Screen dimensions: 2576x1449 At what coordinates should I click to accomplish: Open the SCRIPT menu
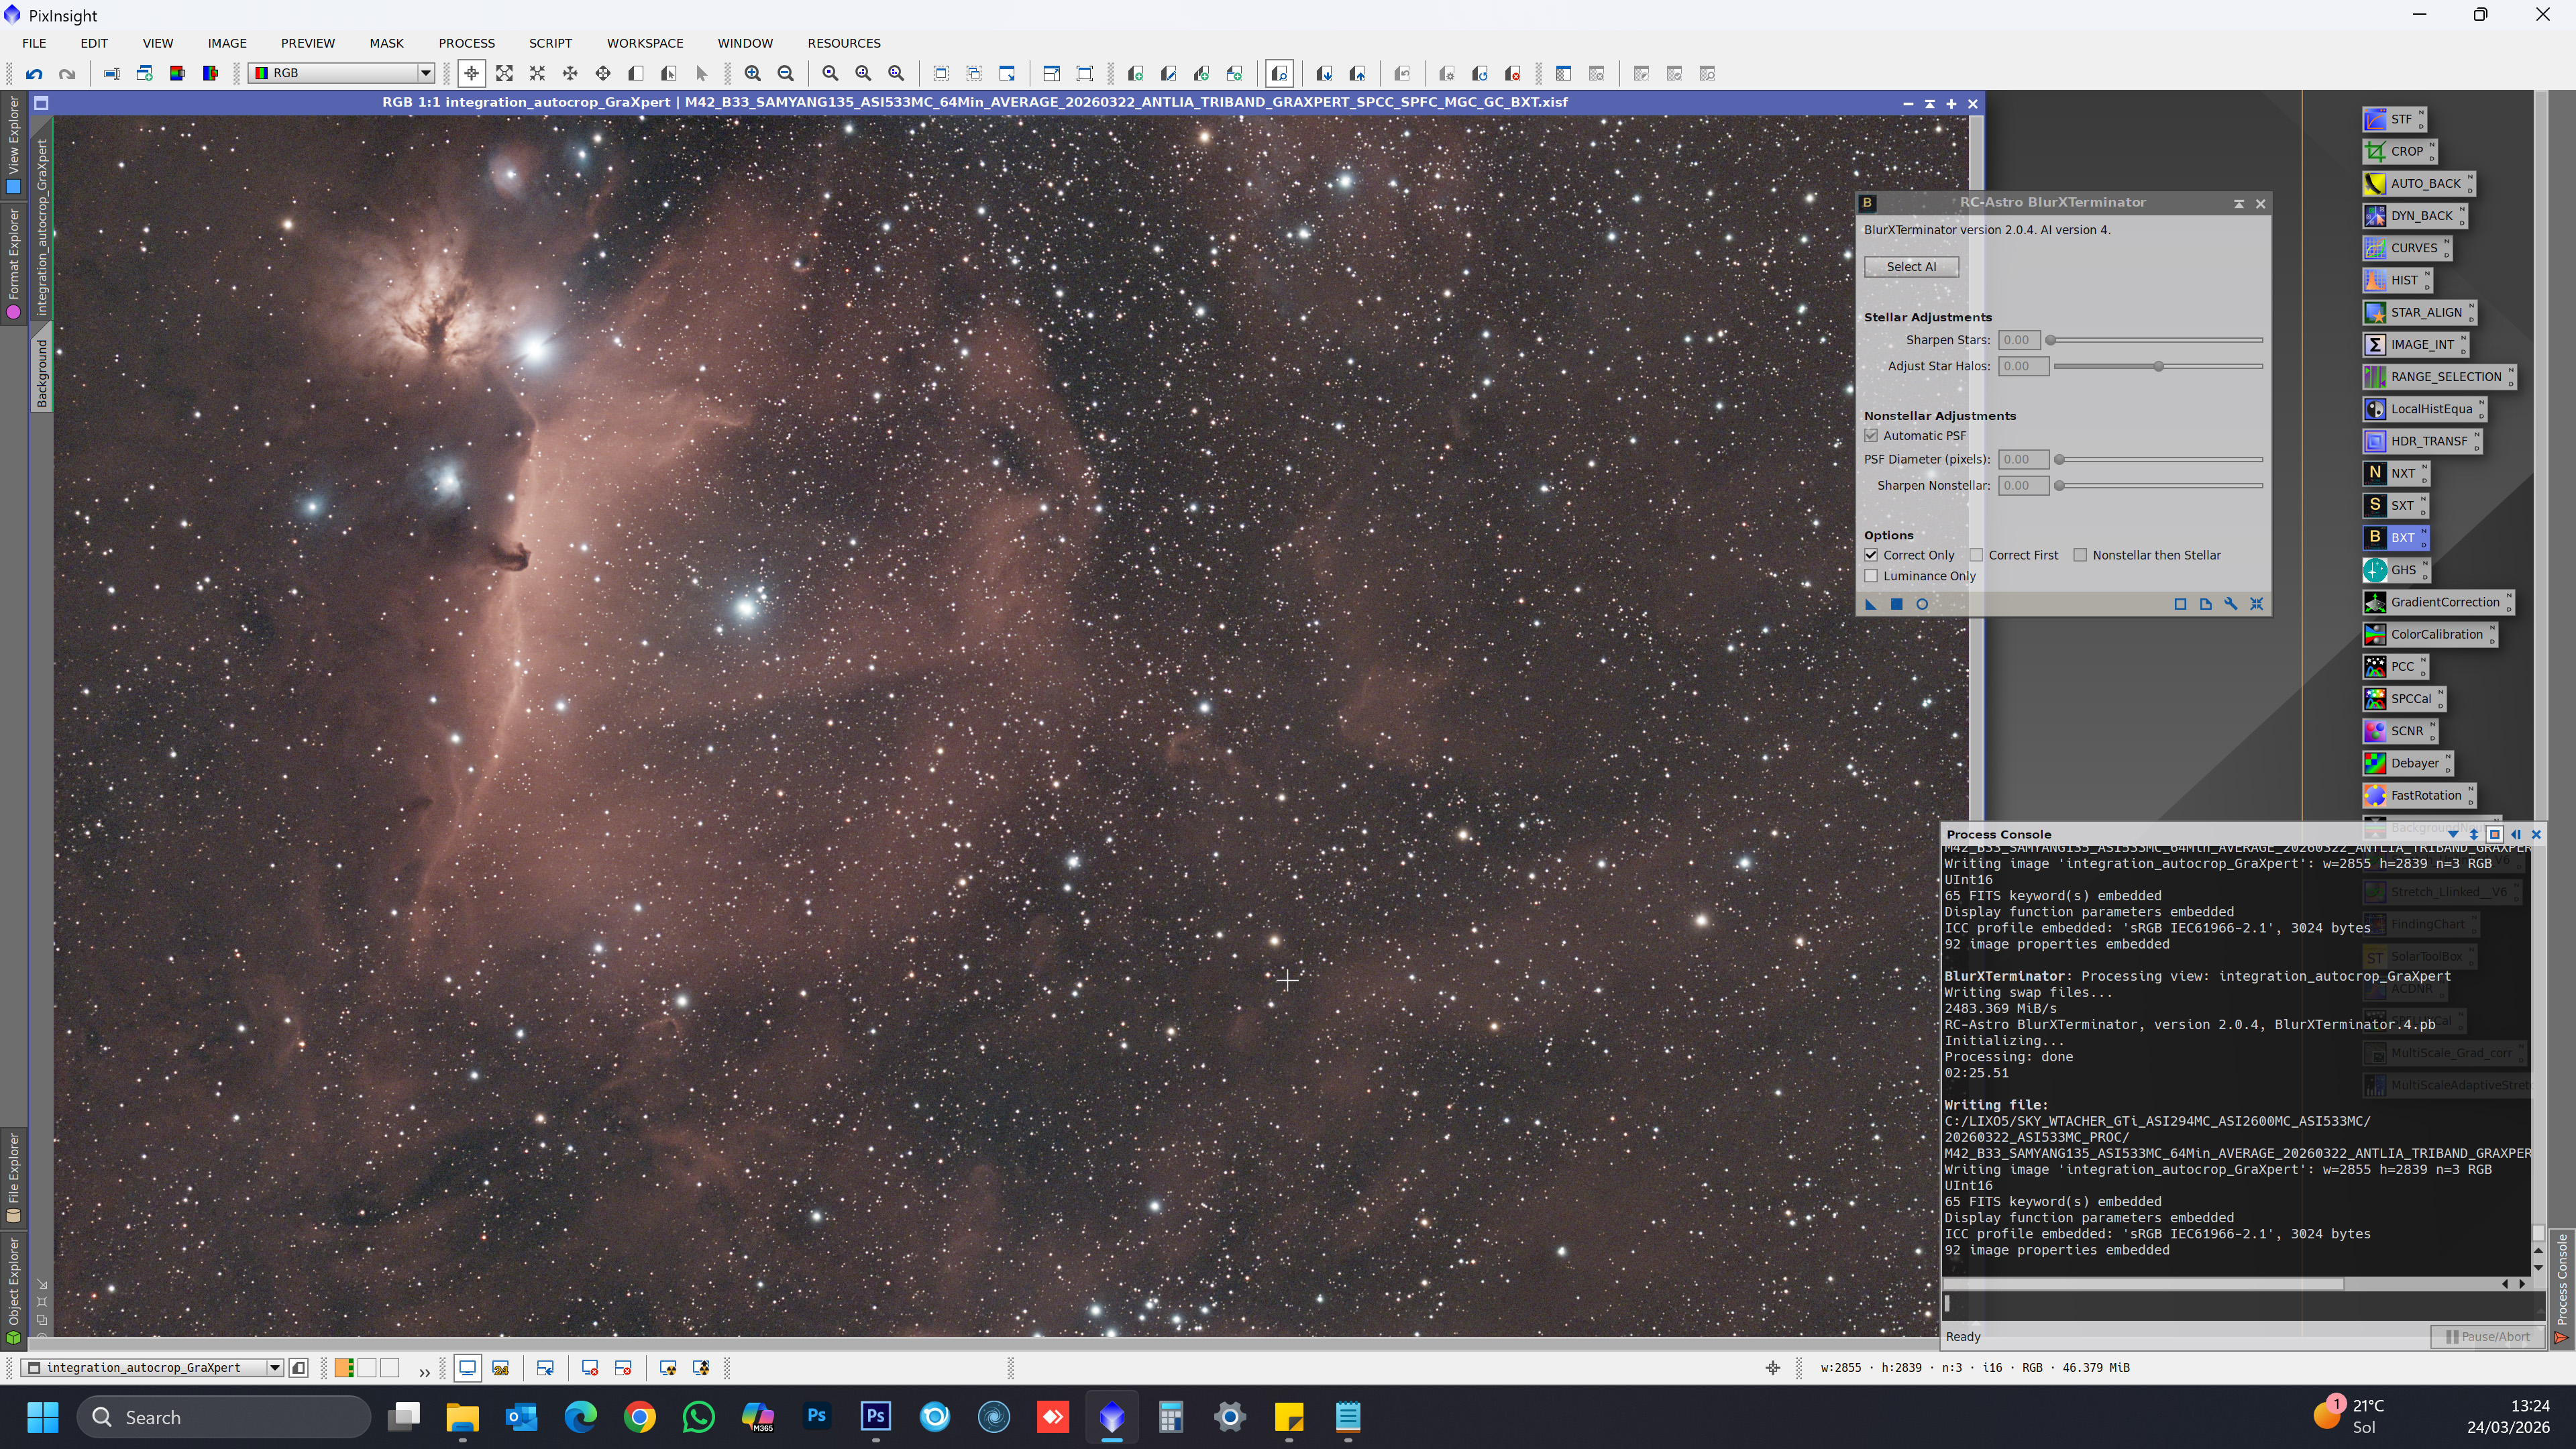[550, 43]
